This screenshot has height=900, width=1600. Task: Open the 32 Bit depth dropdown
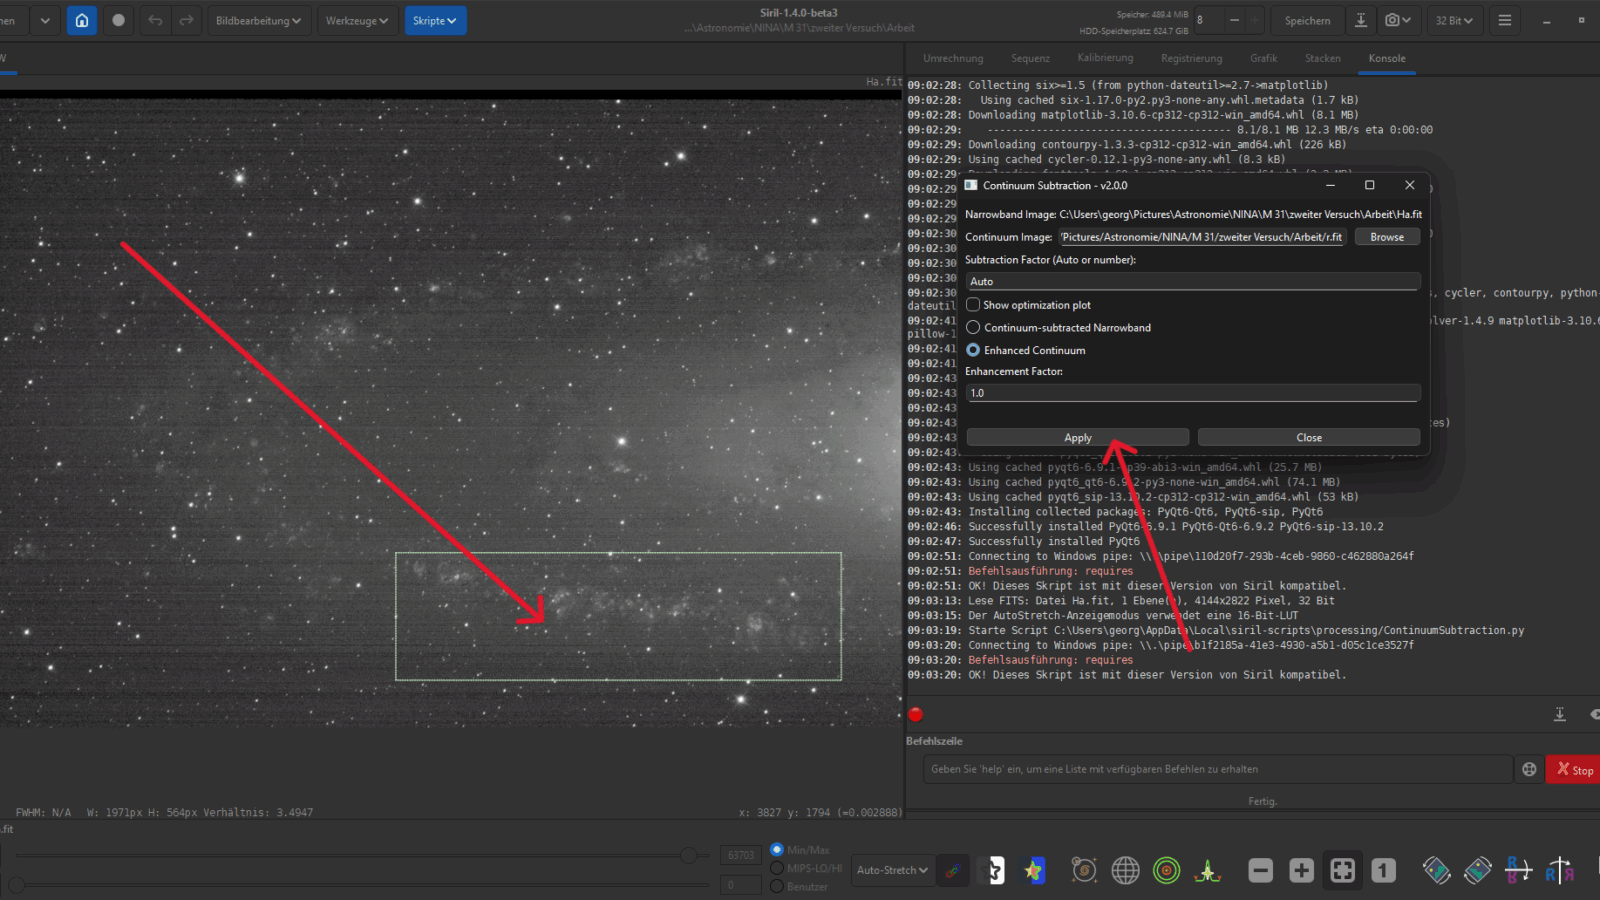1454,20
